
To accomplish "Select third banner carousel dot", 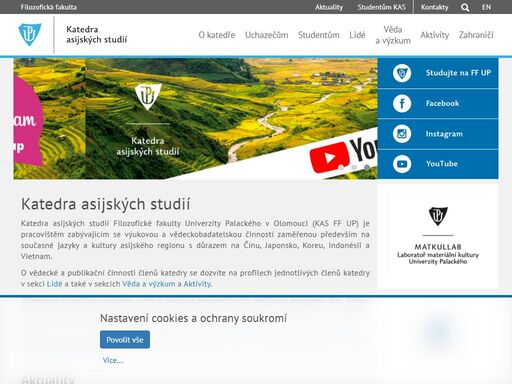I will click(367, 167).
